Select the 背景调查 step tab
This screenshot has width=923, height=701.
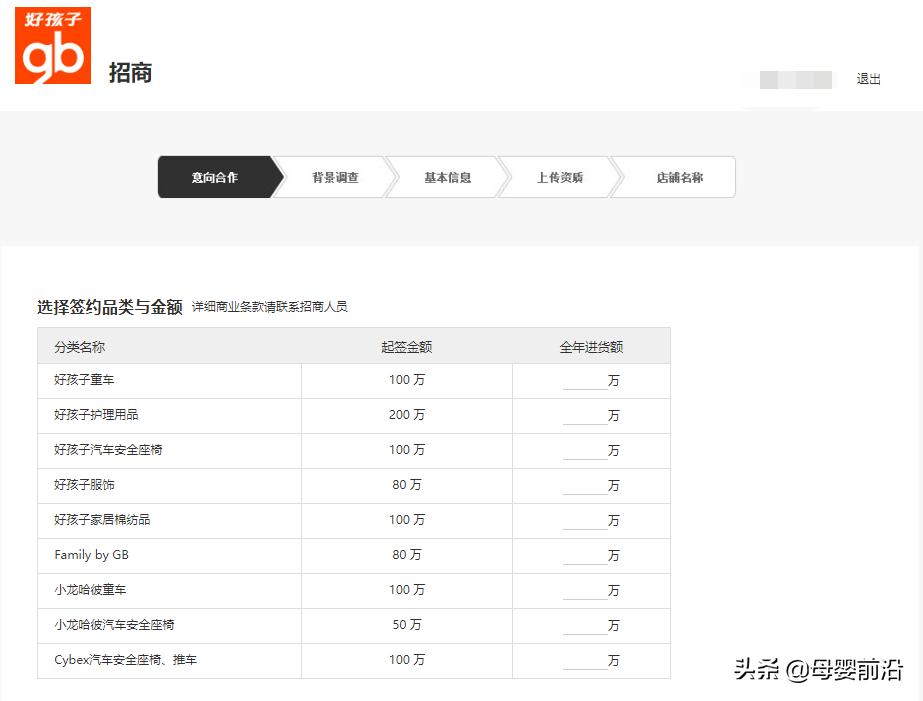coord(335,177)
